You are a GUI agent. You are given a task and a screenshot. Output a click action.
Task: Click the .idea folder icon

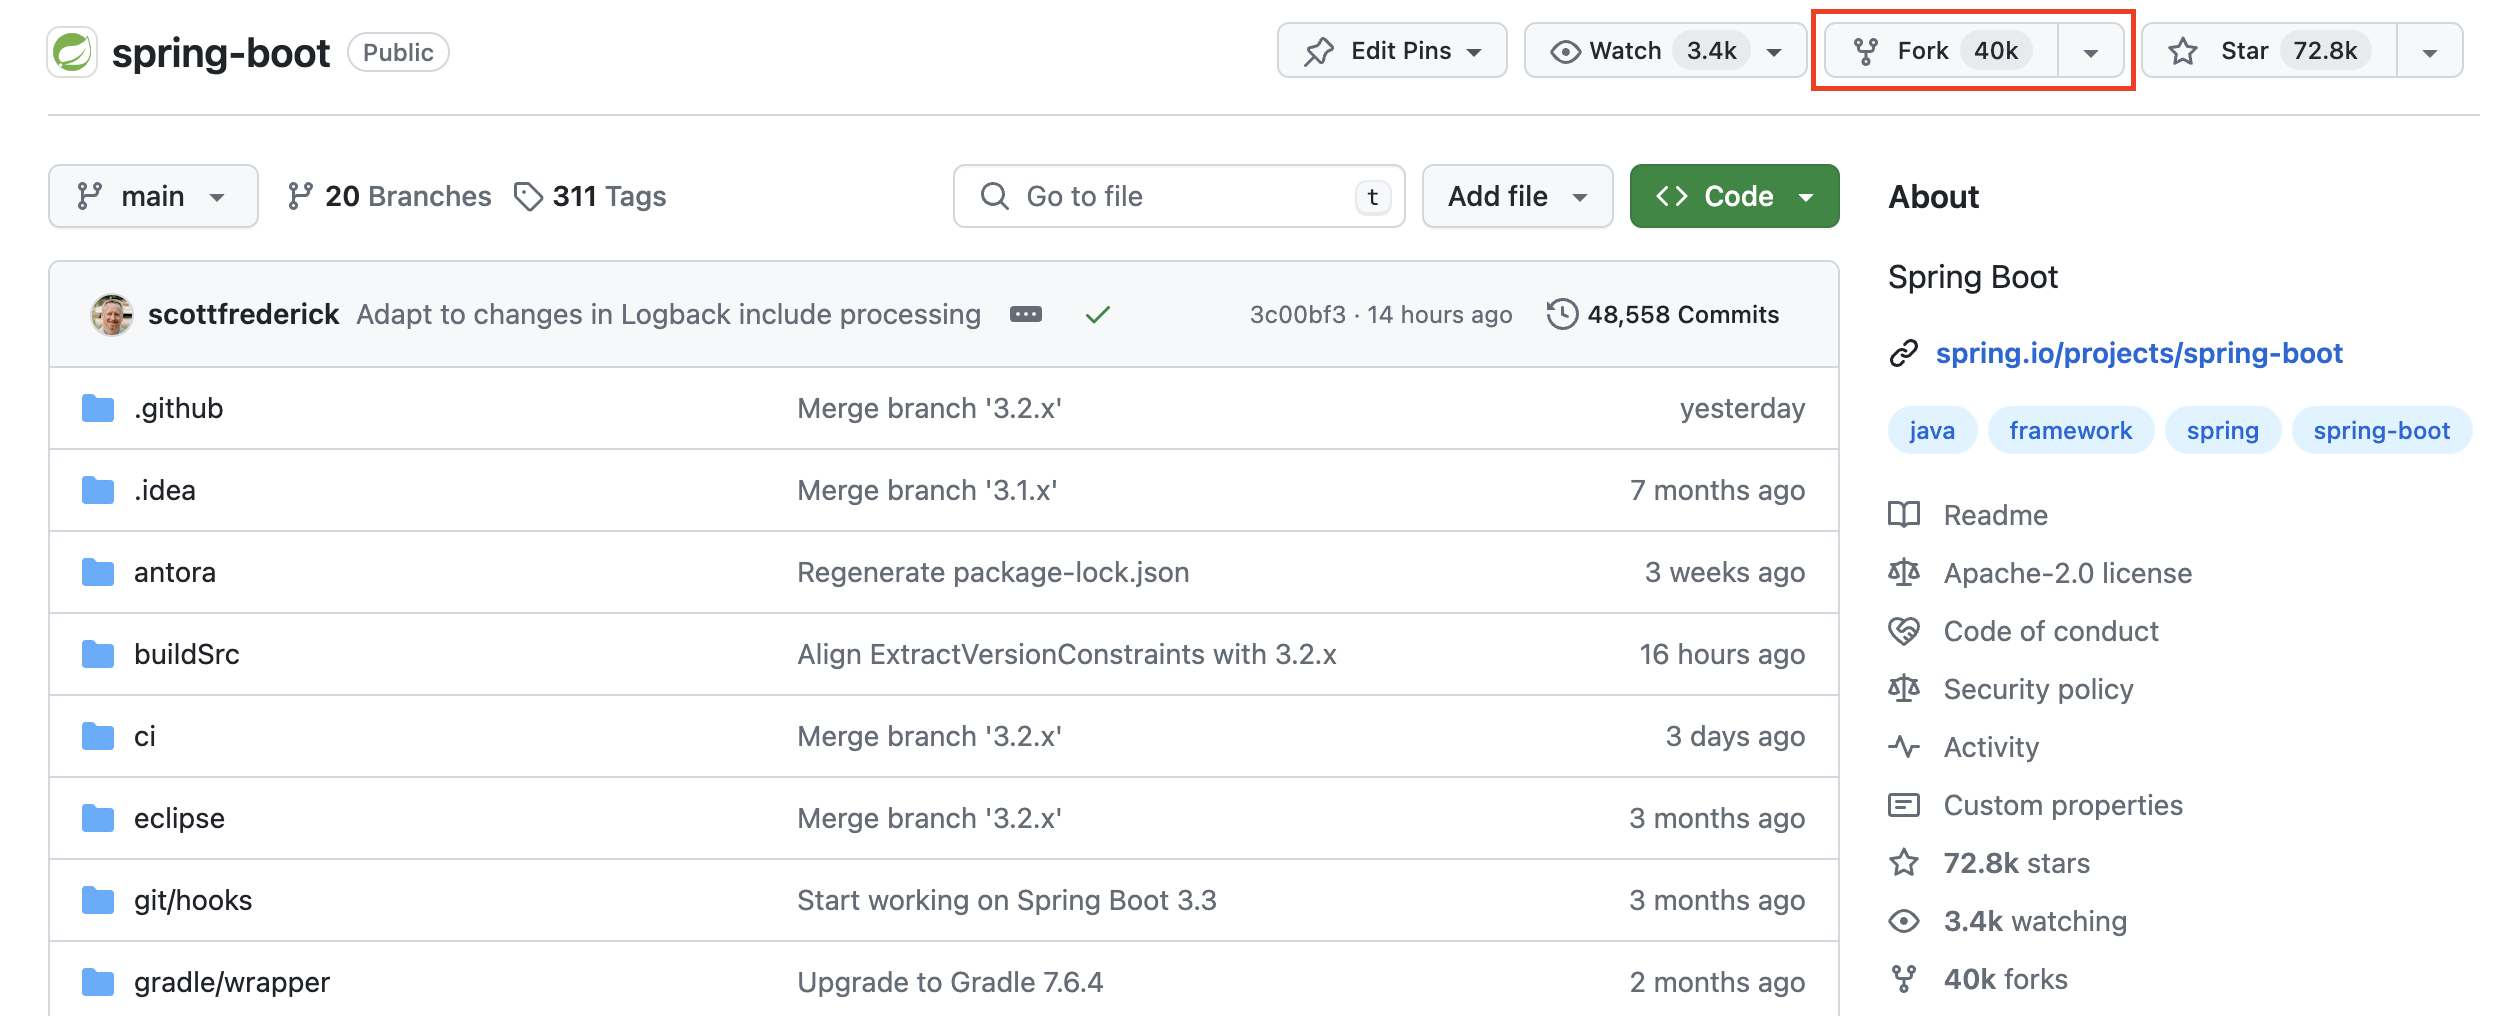tap(98, 490)
